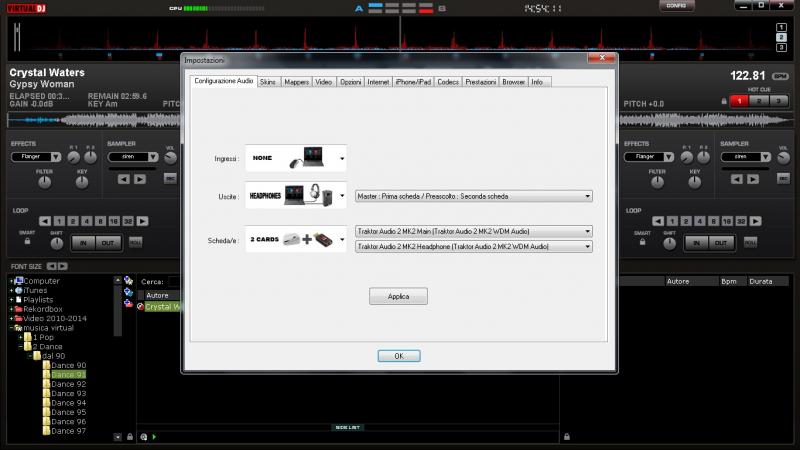Open the Scheda/e 2 CARDS dropdown
The image size is (800, 450).
tap(296, 239)
